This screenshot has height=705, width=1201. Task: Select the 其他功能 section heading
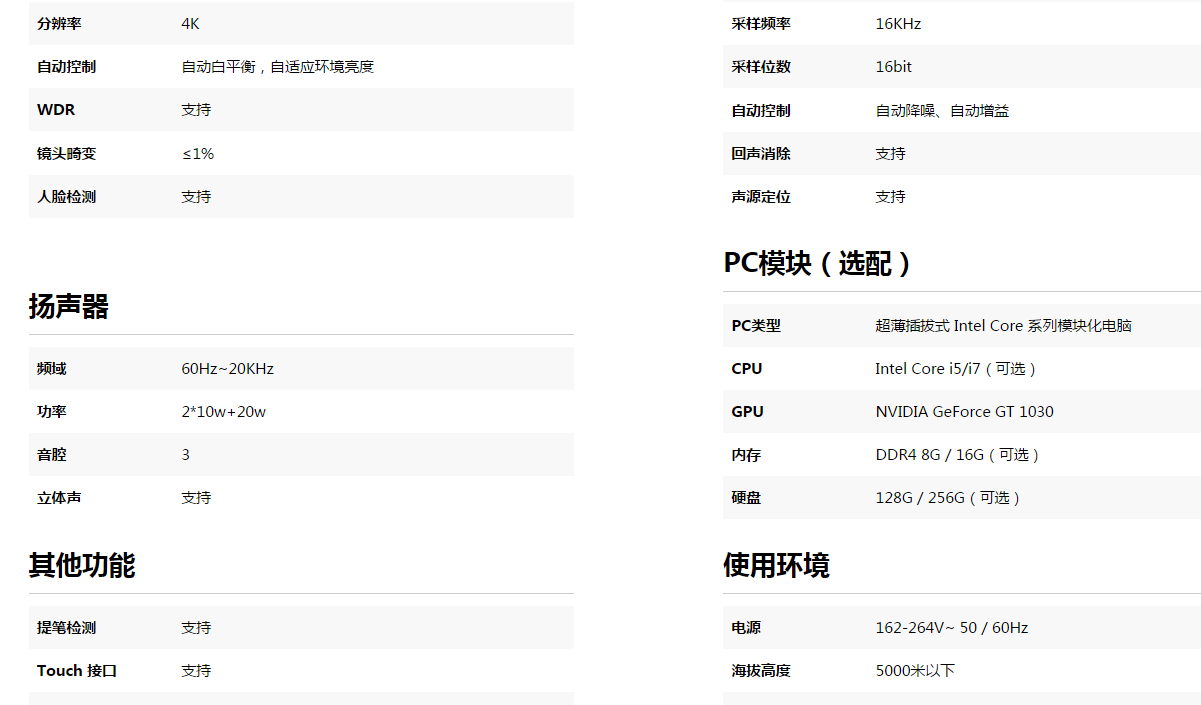pos(81,566)
